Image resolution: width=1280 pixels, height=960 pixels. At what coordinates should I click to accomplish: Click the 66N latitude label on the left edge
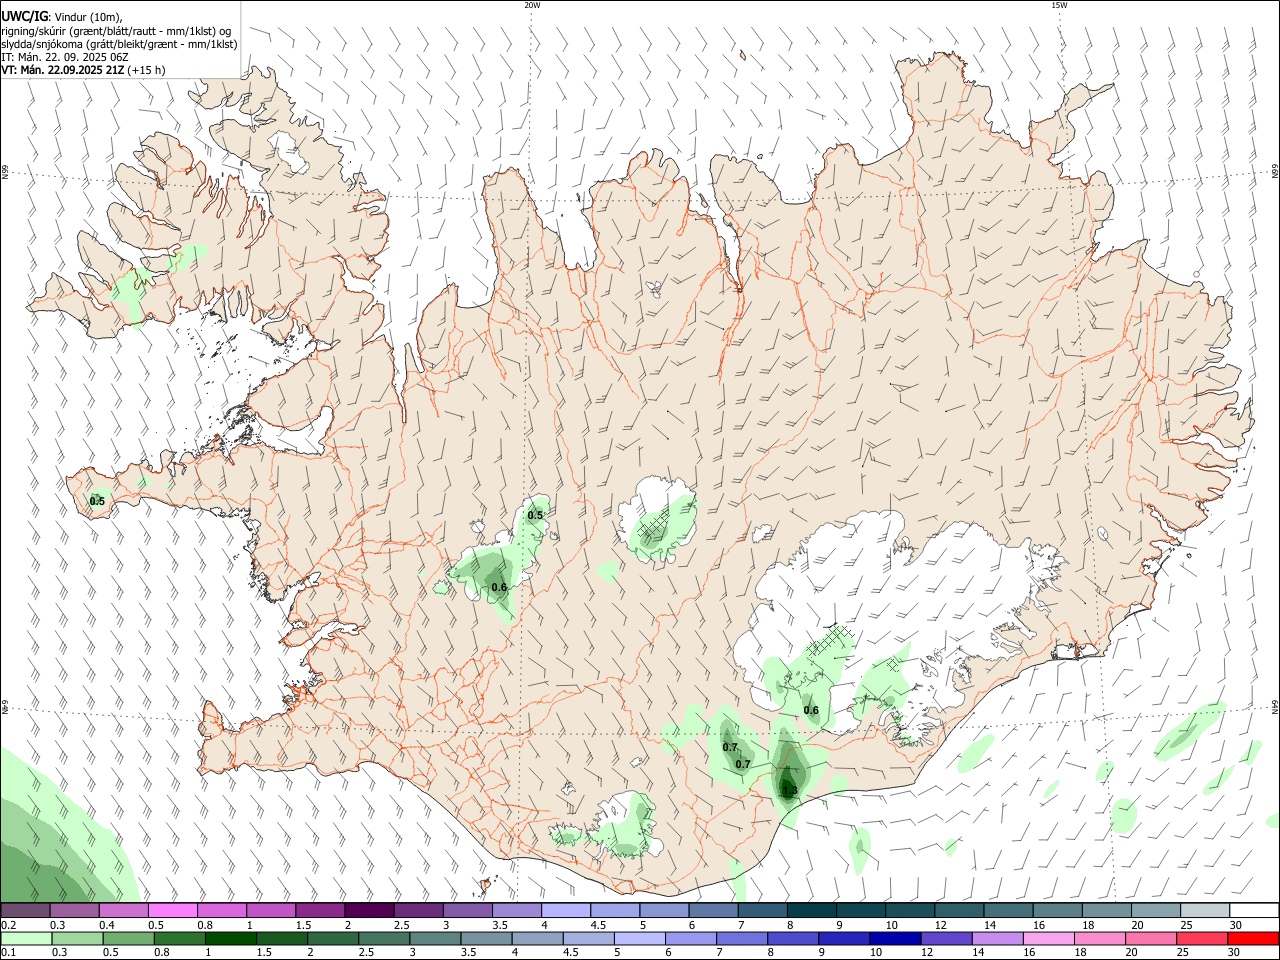pos(5,173)
